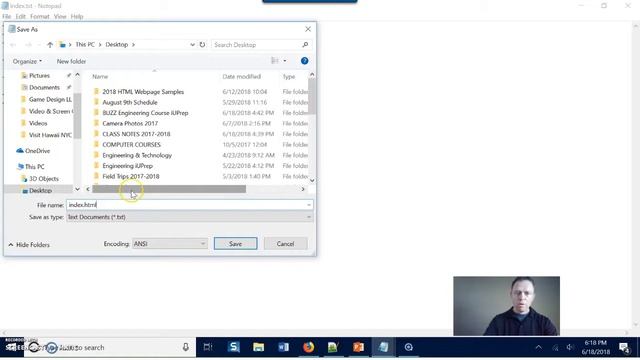Select the Engineering IUPrep folder

click(x=127, y=166)
